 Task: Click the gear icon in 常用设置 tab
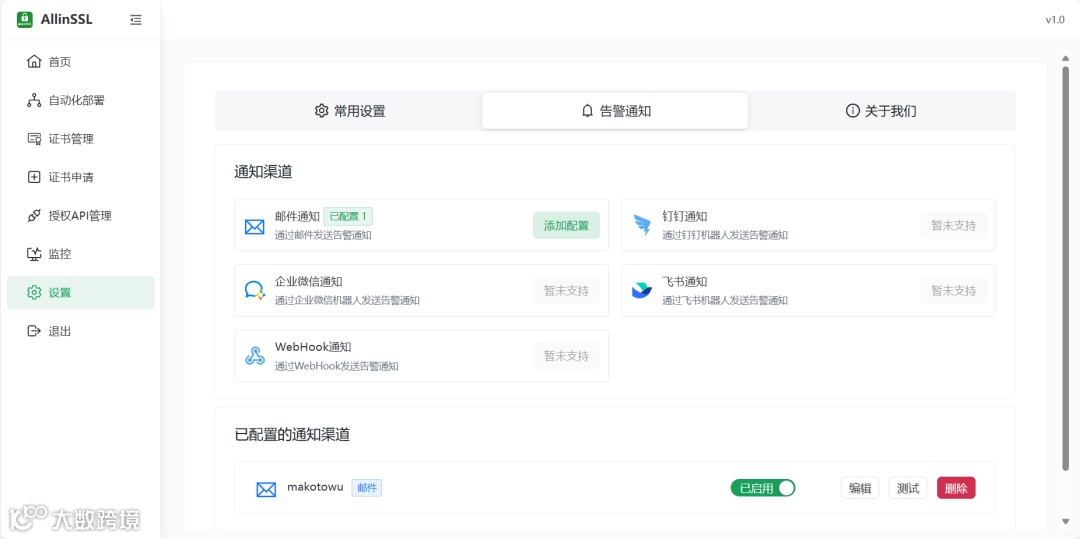[x=321, y=111]
